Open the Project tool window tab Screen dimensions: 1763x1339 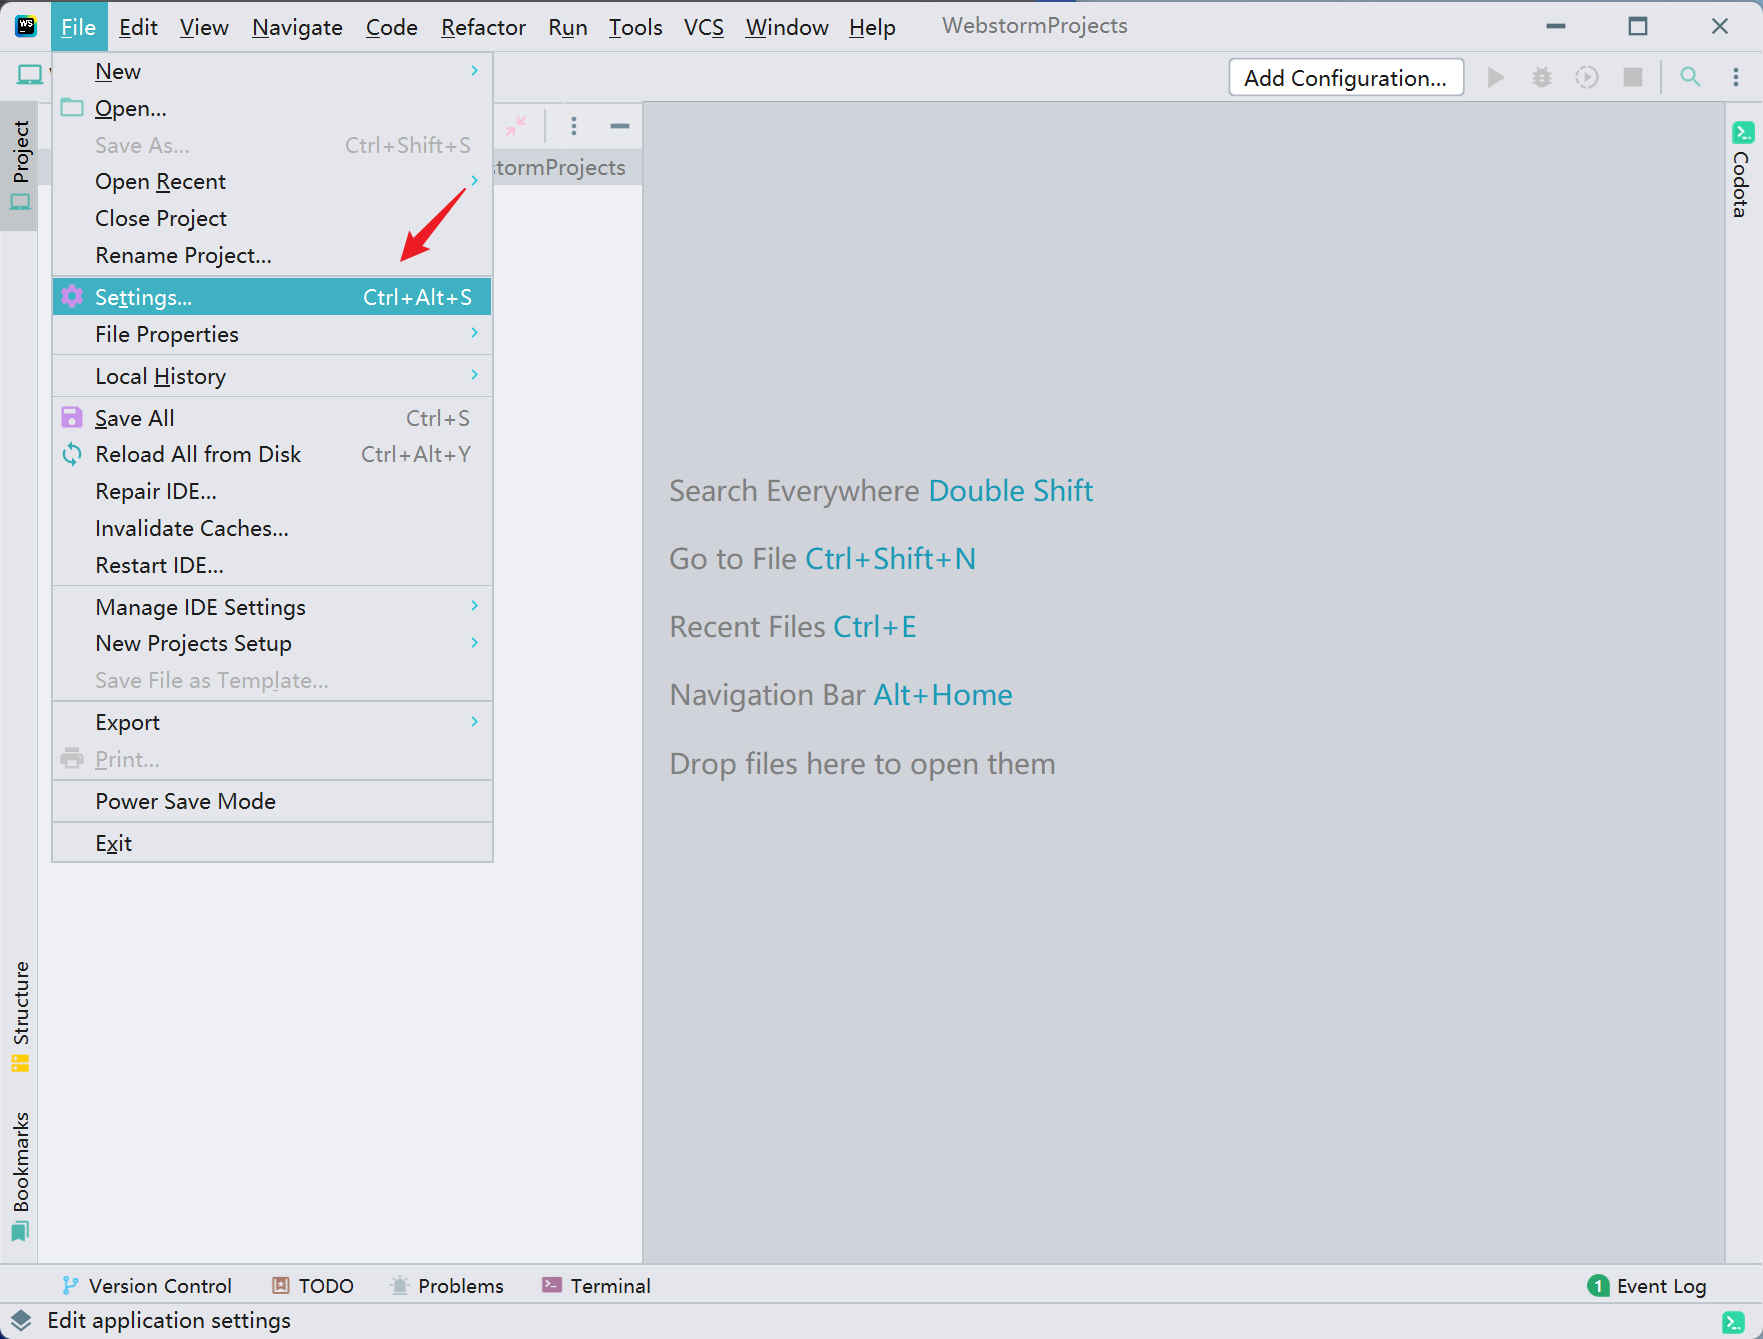click(20, 165)
